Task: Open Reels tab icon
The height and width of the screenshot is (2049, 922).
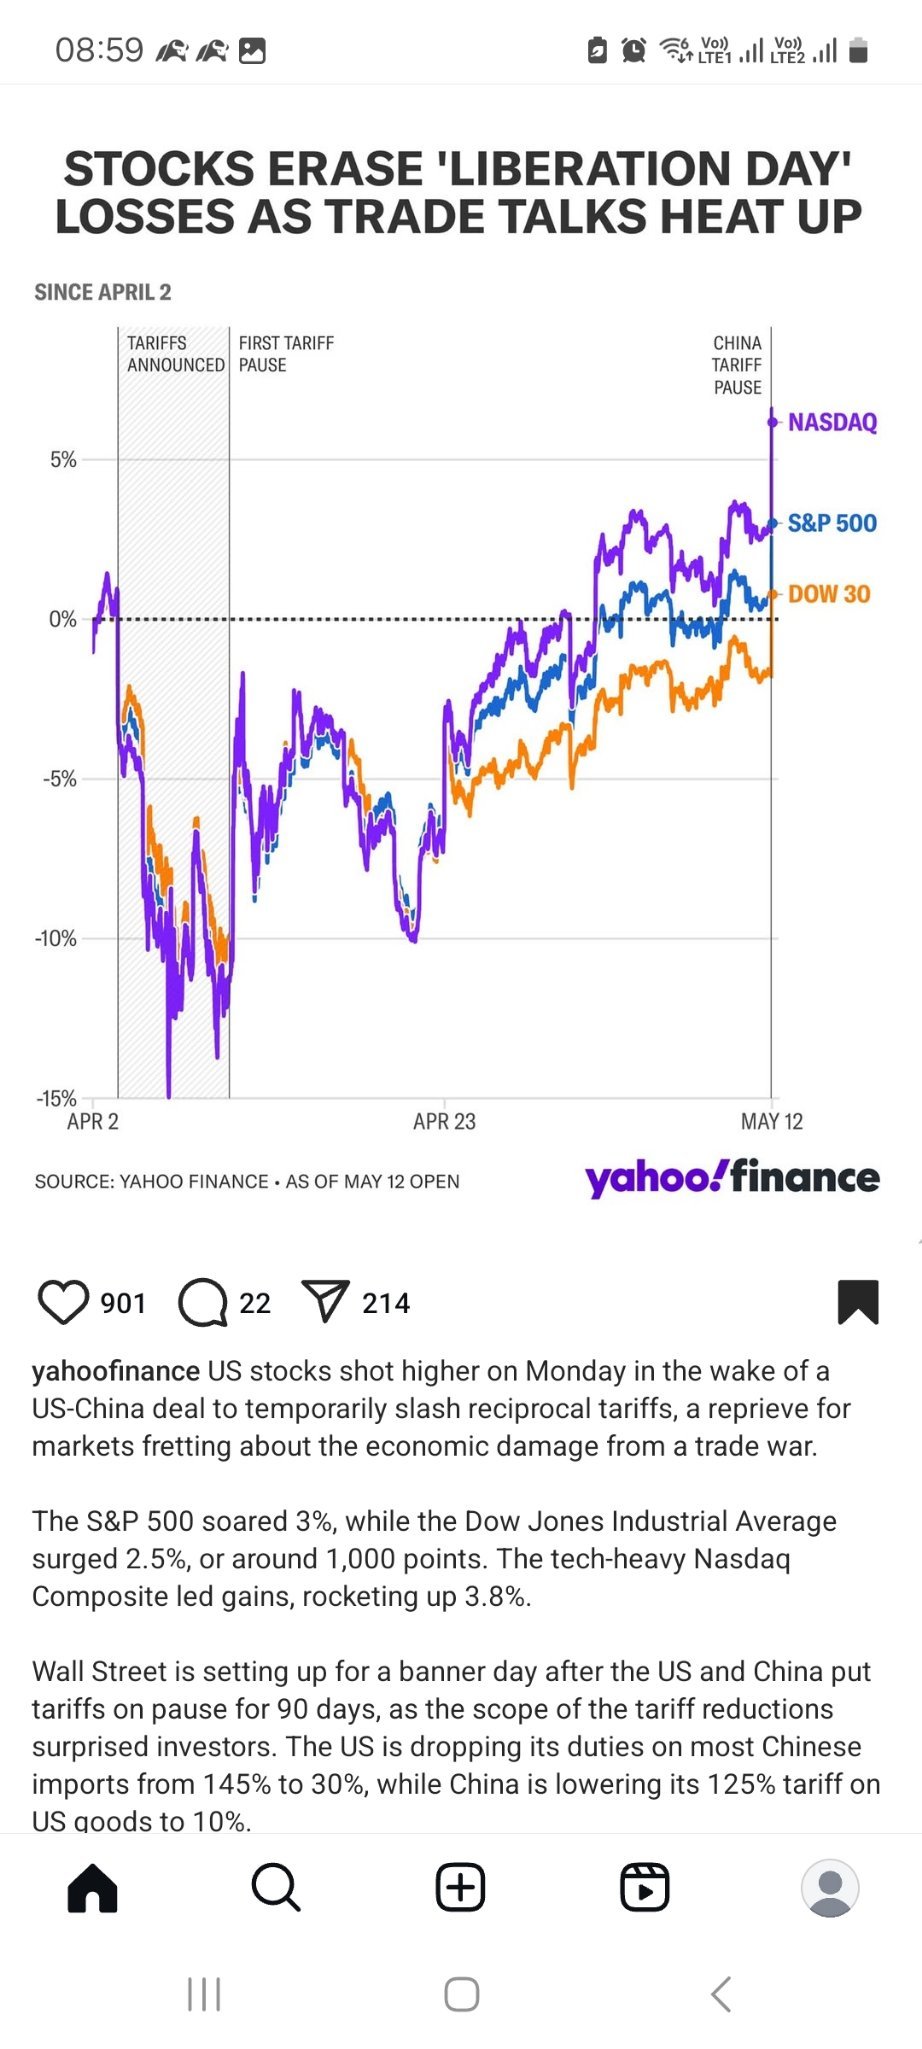Action: (645, 1887)
